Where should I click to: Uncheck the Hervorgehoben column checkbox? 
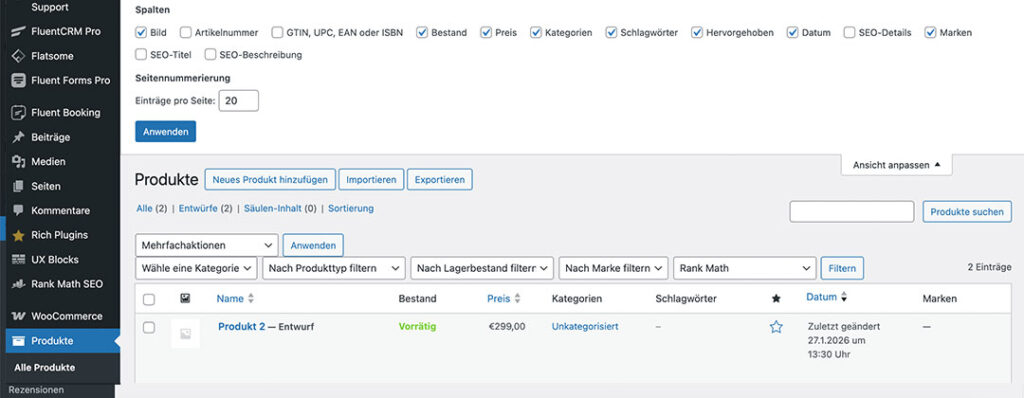(x=697, y=32)
